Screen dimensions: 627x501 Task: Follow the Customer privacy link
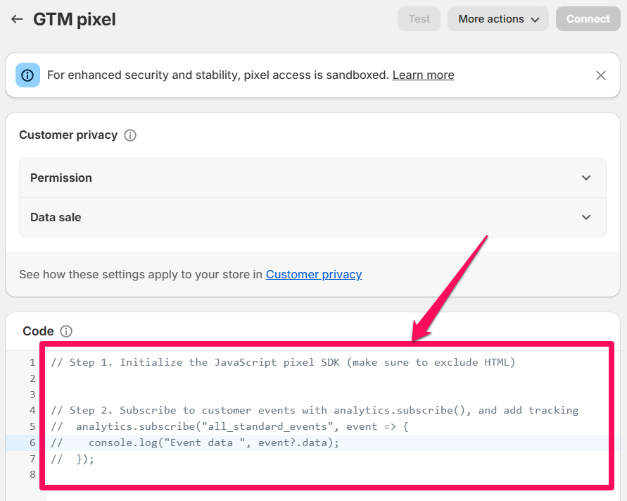(x=314, y=274)
